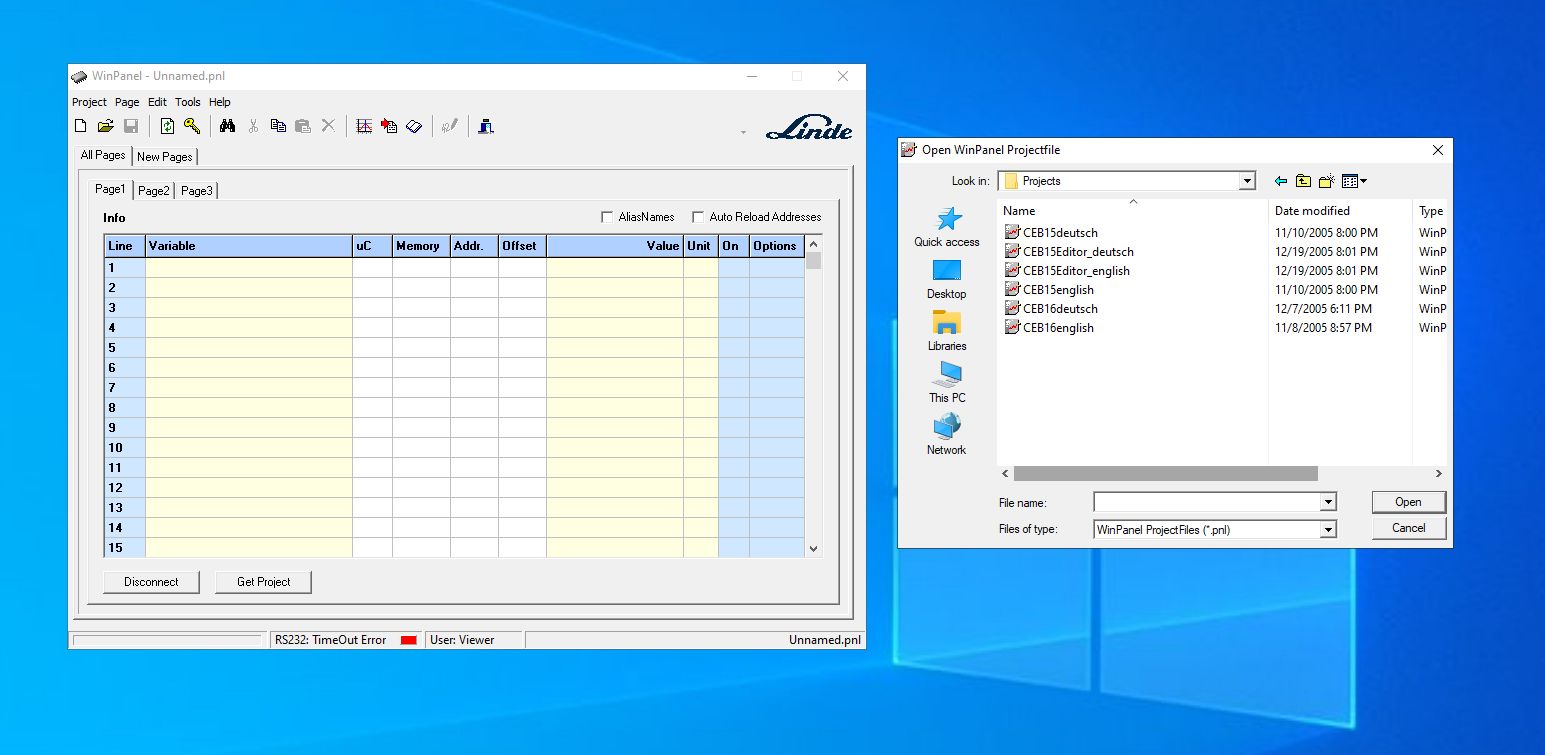The height and width of the screenshot is (755, 1545).
Task: Expand the Files of type dropdown
Action: pos(1328,529)
